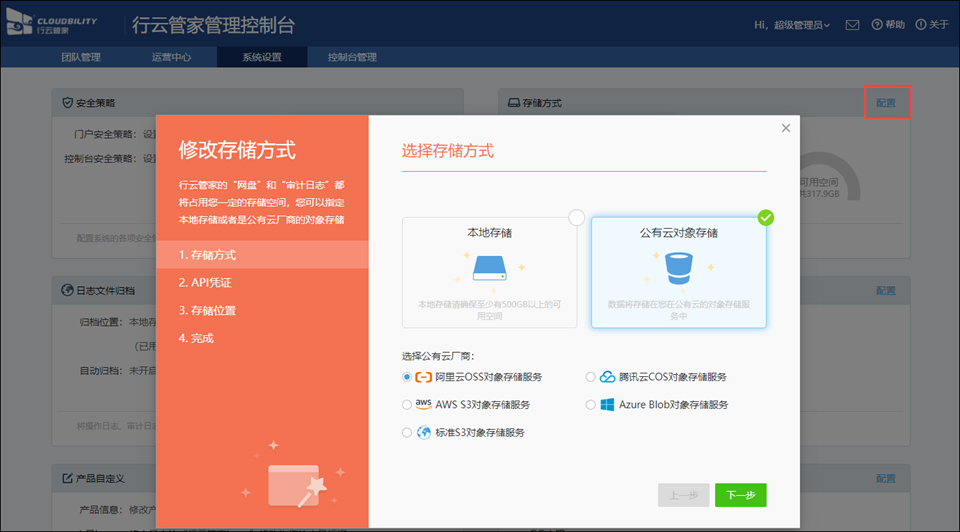Click the public cloud bucket icon
Viewport: 960px width, 532px height.
[x=678, y=267]
